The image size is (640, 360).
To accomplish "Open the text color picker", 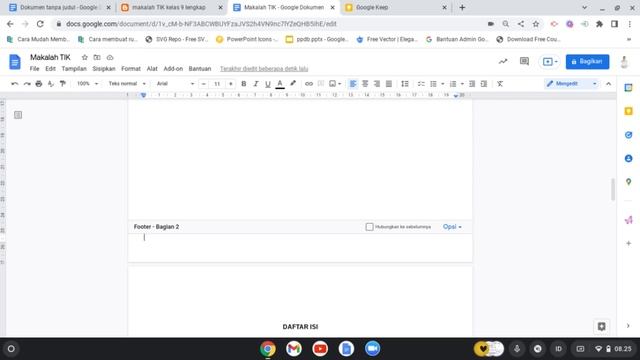I will (280, 84).
